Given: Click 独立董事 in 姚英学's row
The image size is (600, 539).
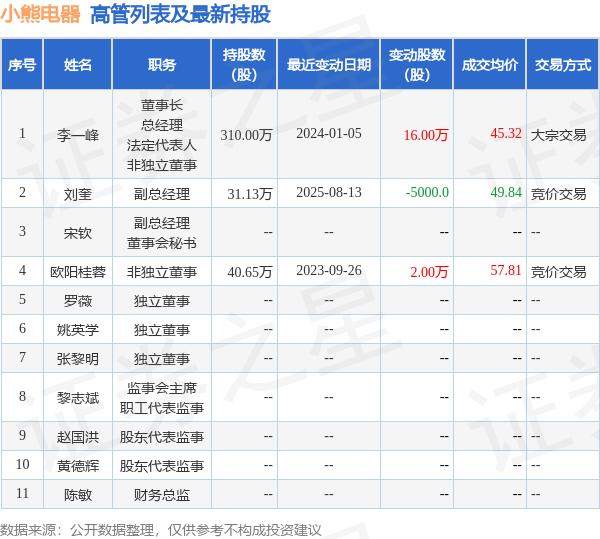Looking at the screenshot, I should tap(161, 330).
